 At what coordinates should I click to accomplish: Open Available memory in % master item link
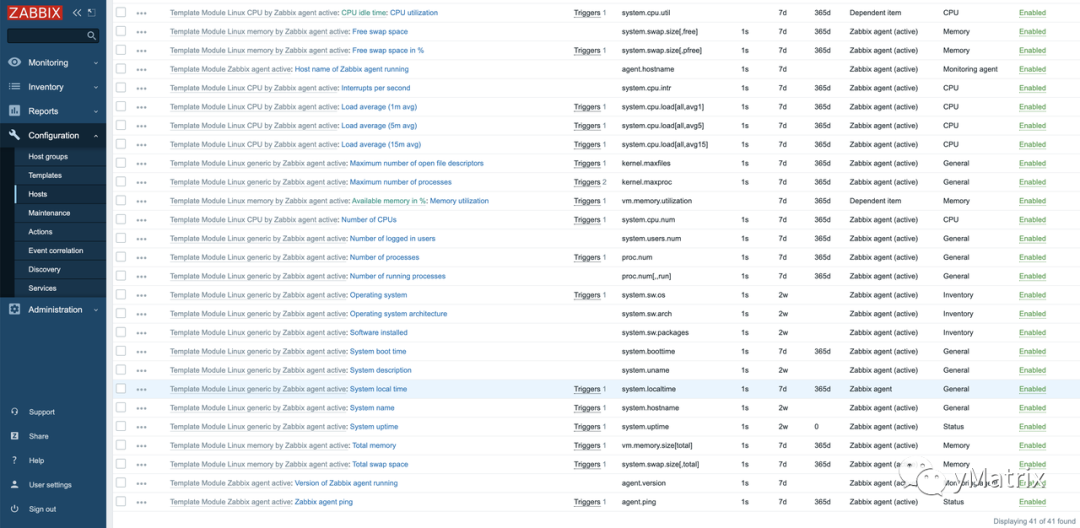coord(388,201)
